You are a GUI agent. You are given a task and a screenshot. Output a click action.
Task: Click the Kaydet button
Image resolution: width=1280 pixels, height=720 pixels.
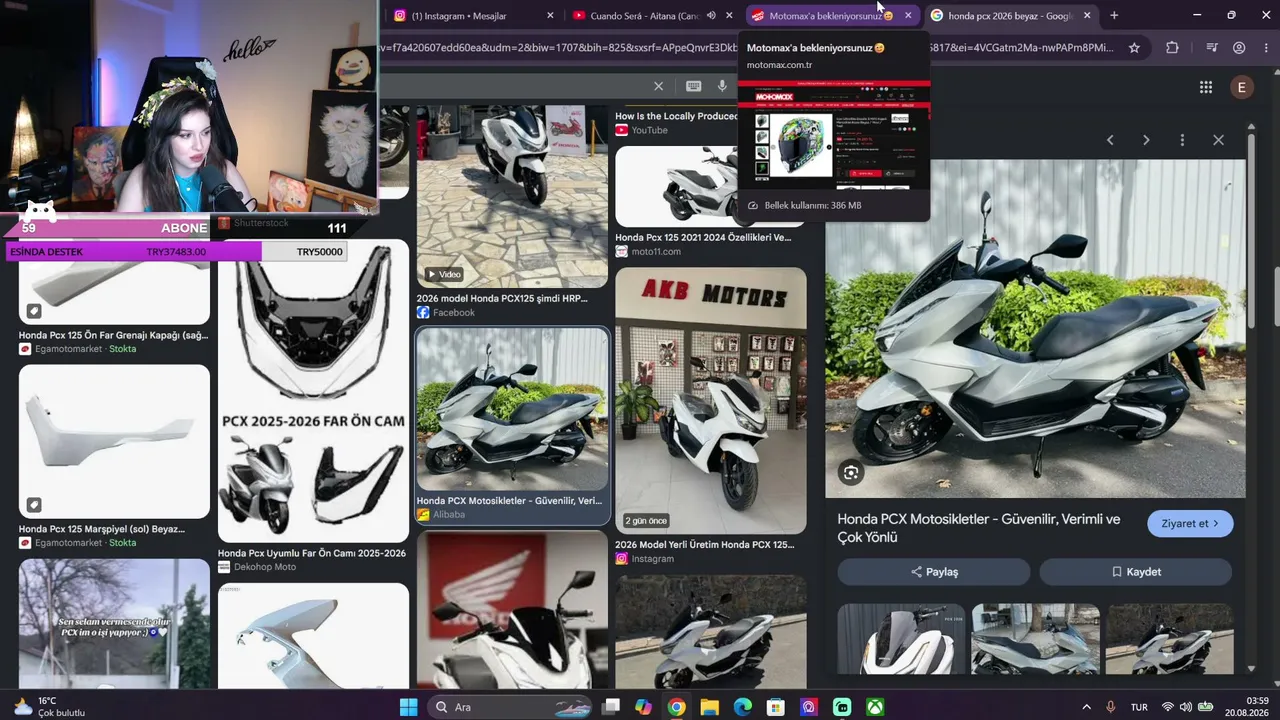tap(1136, 572)
